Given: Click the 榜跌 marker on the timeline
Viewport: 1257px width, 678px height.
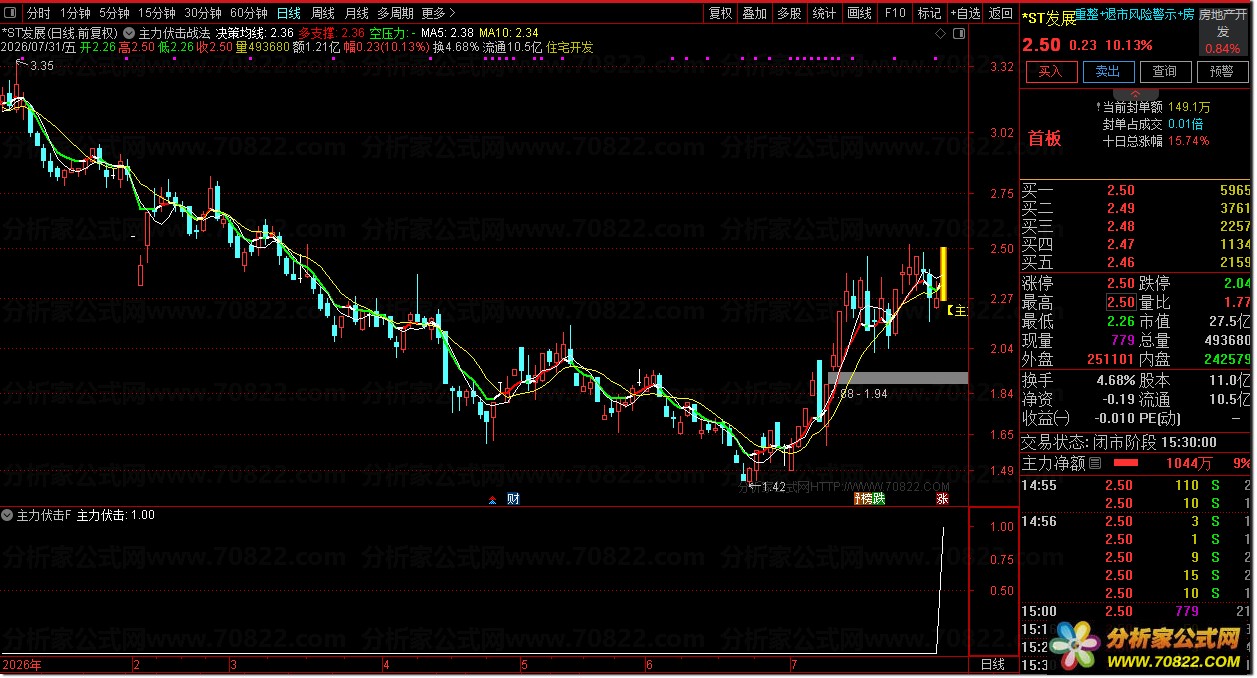Looking at the screenshot, I should tap(871, 498).
